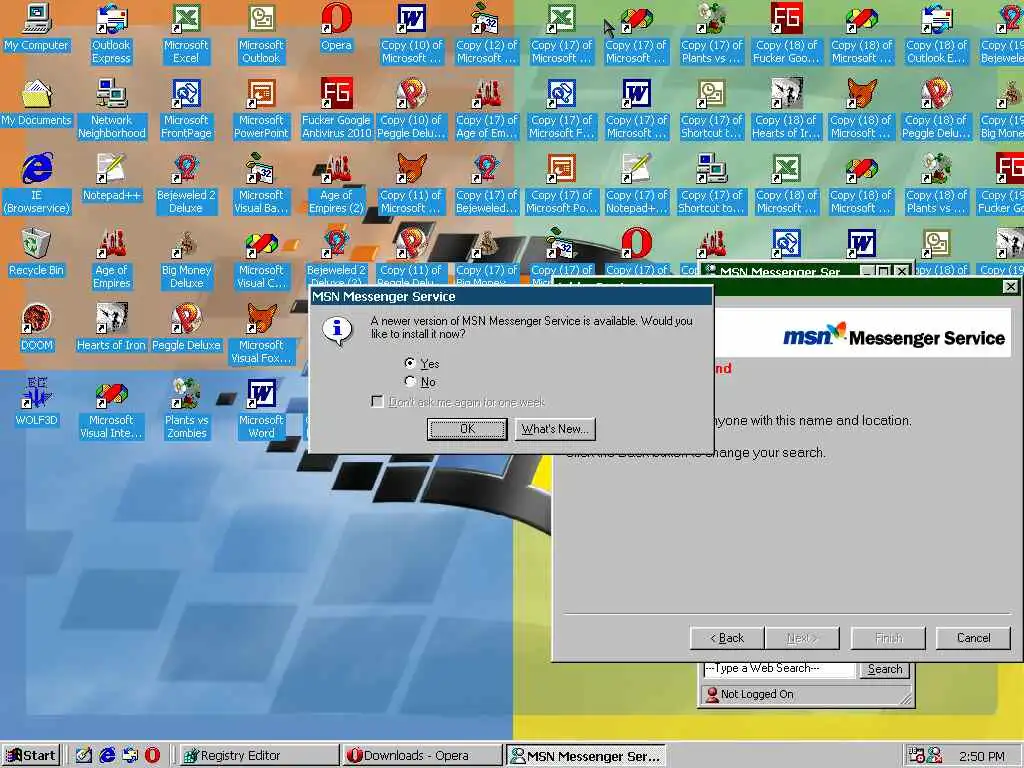
Task: Select the DOOM desktop icon
Action: (x=37, y=328)
